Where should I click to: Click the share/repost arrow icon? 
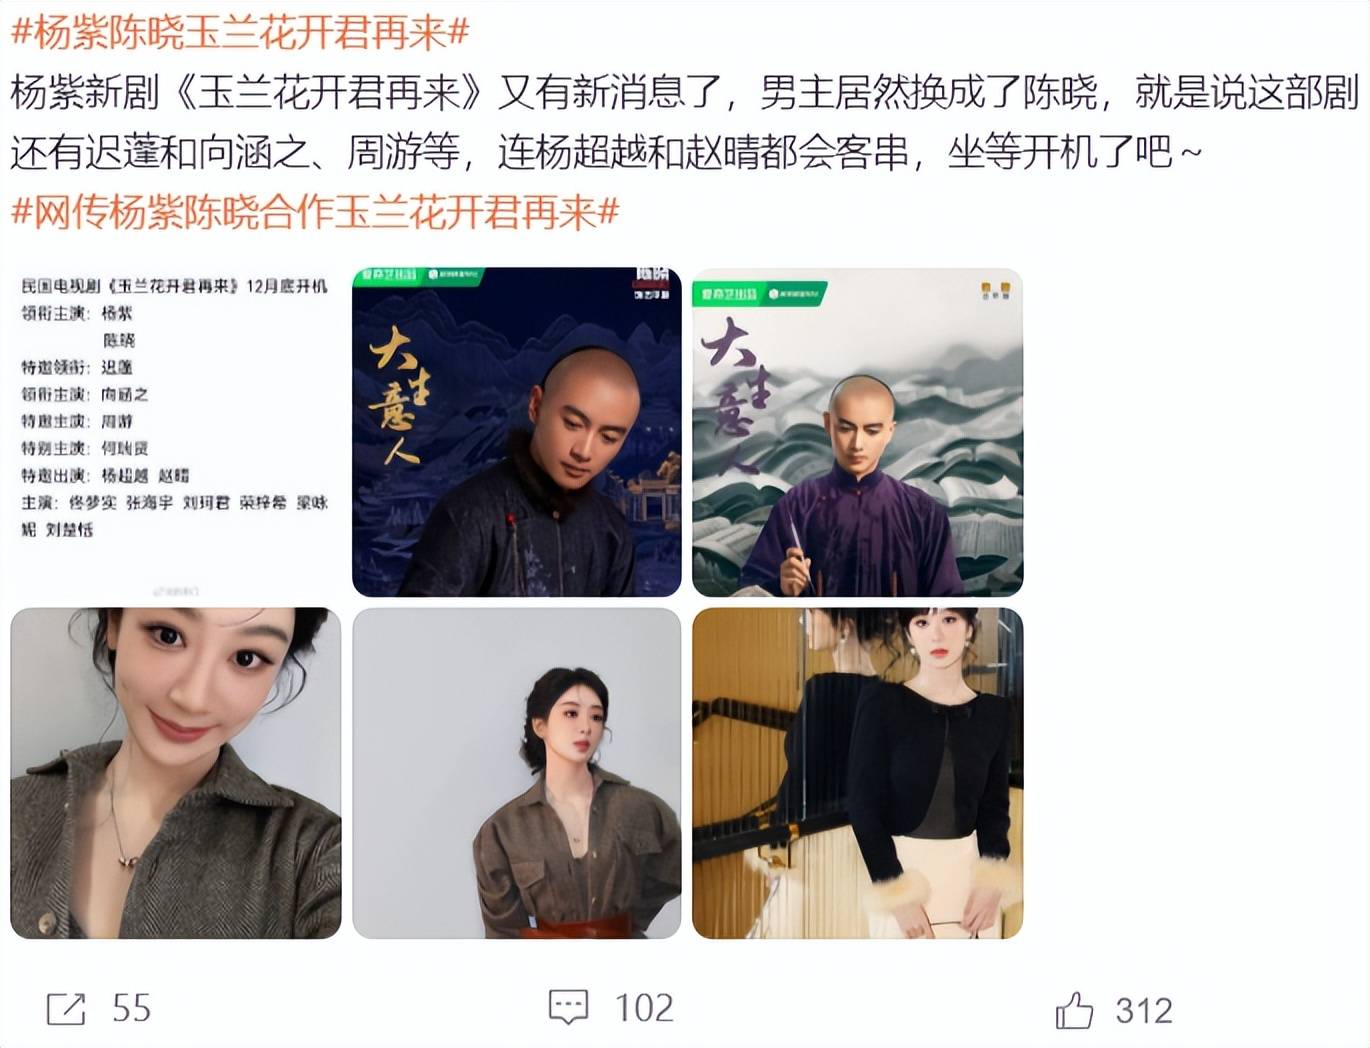click(67, 1008)
